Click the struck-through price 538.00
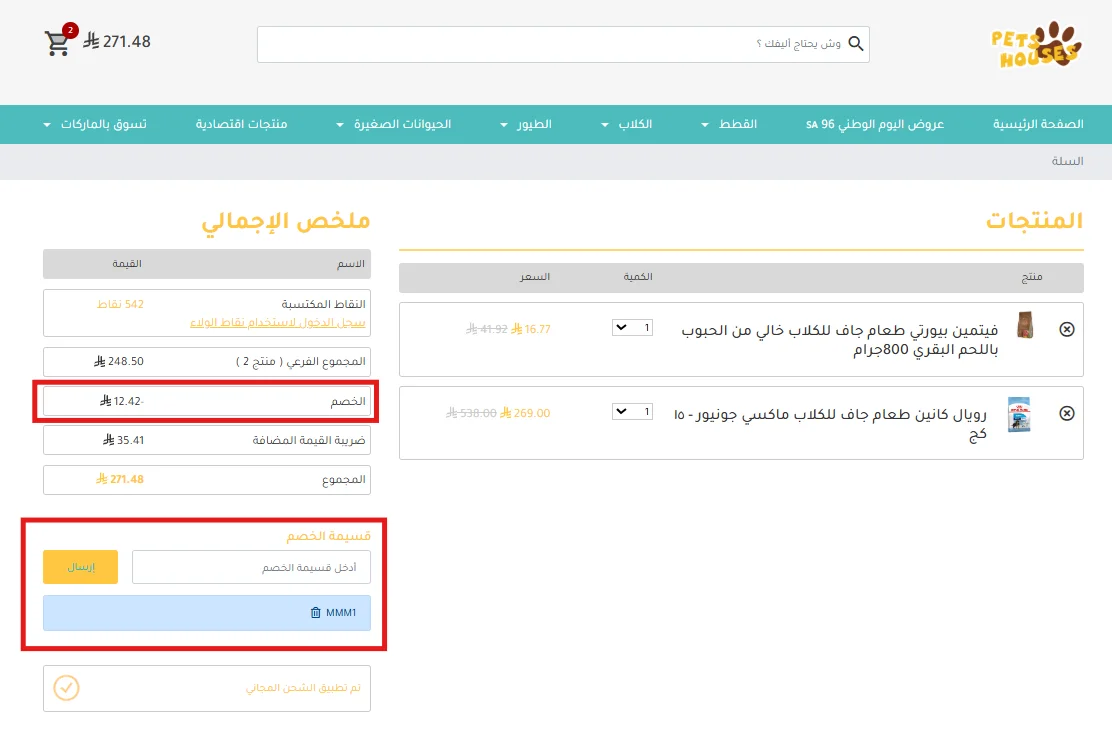Viewport: 1112px width, 732px height. click(x=471, y=414)
